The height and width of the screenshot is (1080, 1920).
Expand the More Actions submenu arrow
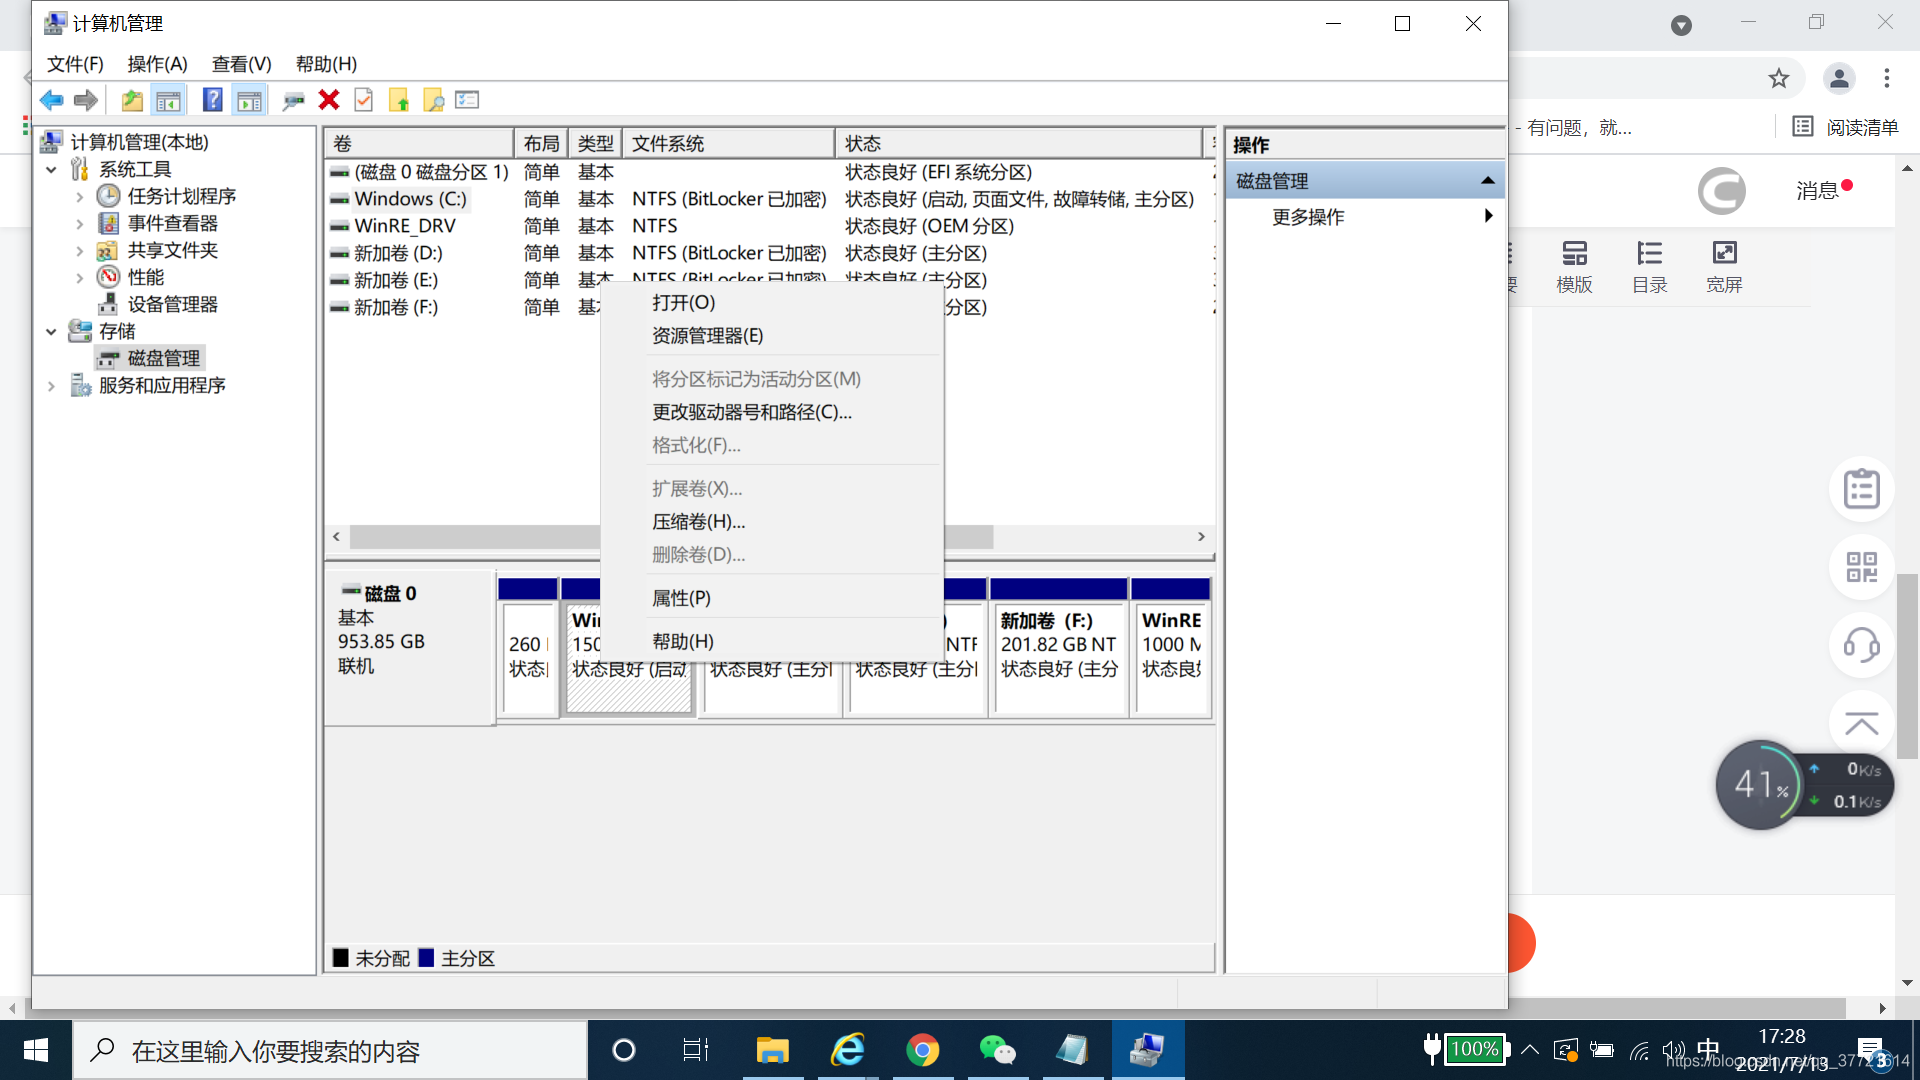click(1488, 216)
